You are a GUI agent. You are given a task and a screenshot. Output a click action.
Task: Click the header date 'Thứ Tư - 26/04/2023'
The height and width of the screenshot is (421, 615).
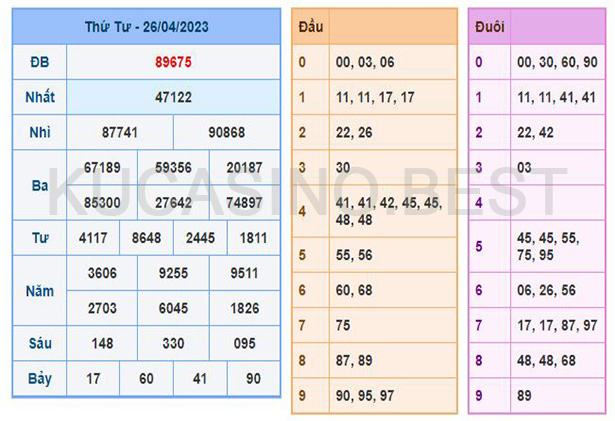pyautogui.click(x=147, y=27)
